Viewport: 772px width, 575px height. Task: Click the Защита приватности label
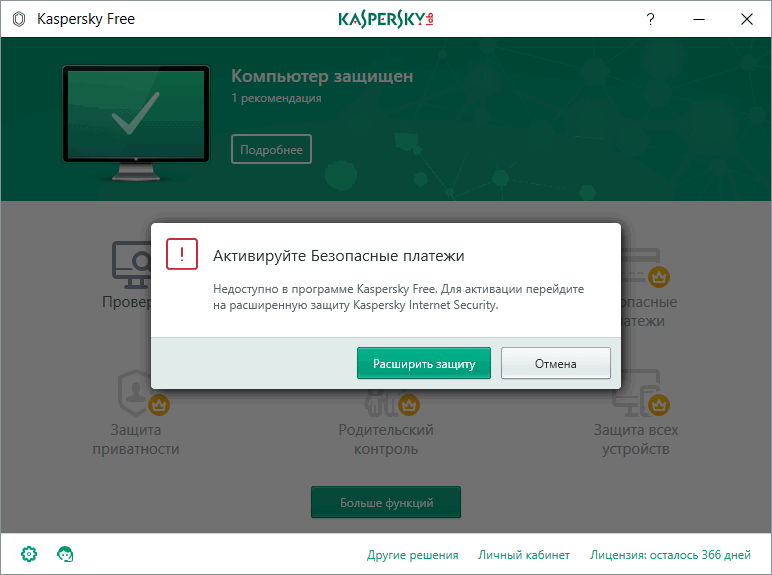[136, 439]
